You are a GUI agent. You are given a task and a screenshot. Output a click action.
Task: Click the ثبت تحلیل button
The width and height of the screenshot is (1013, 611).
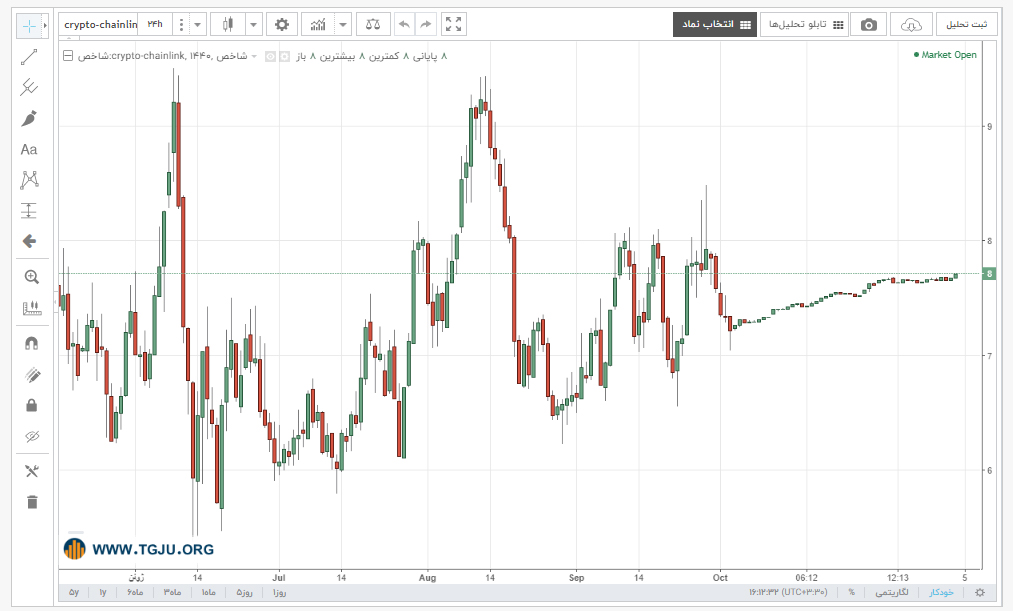pyautogui.click(x=966, y=25)
